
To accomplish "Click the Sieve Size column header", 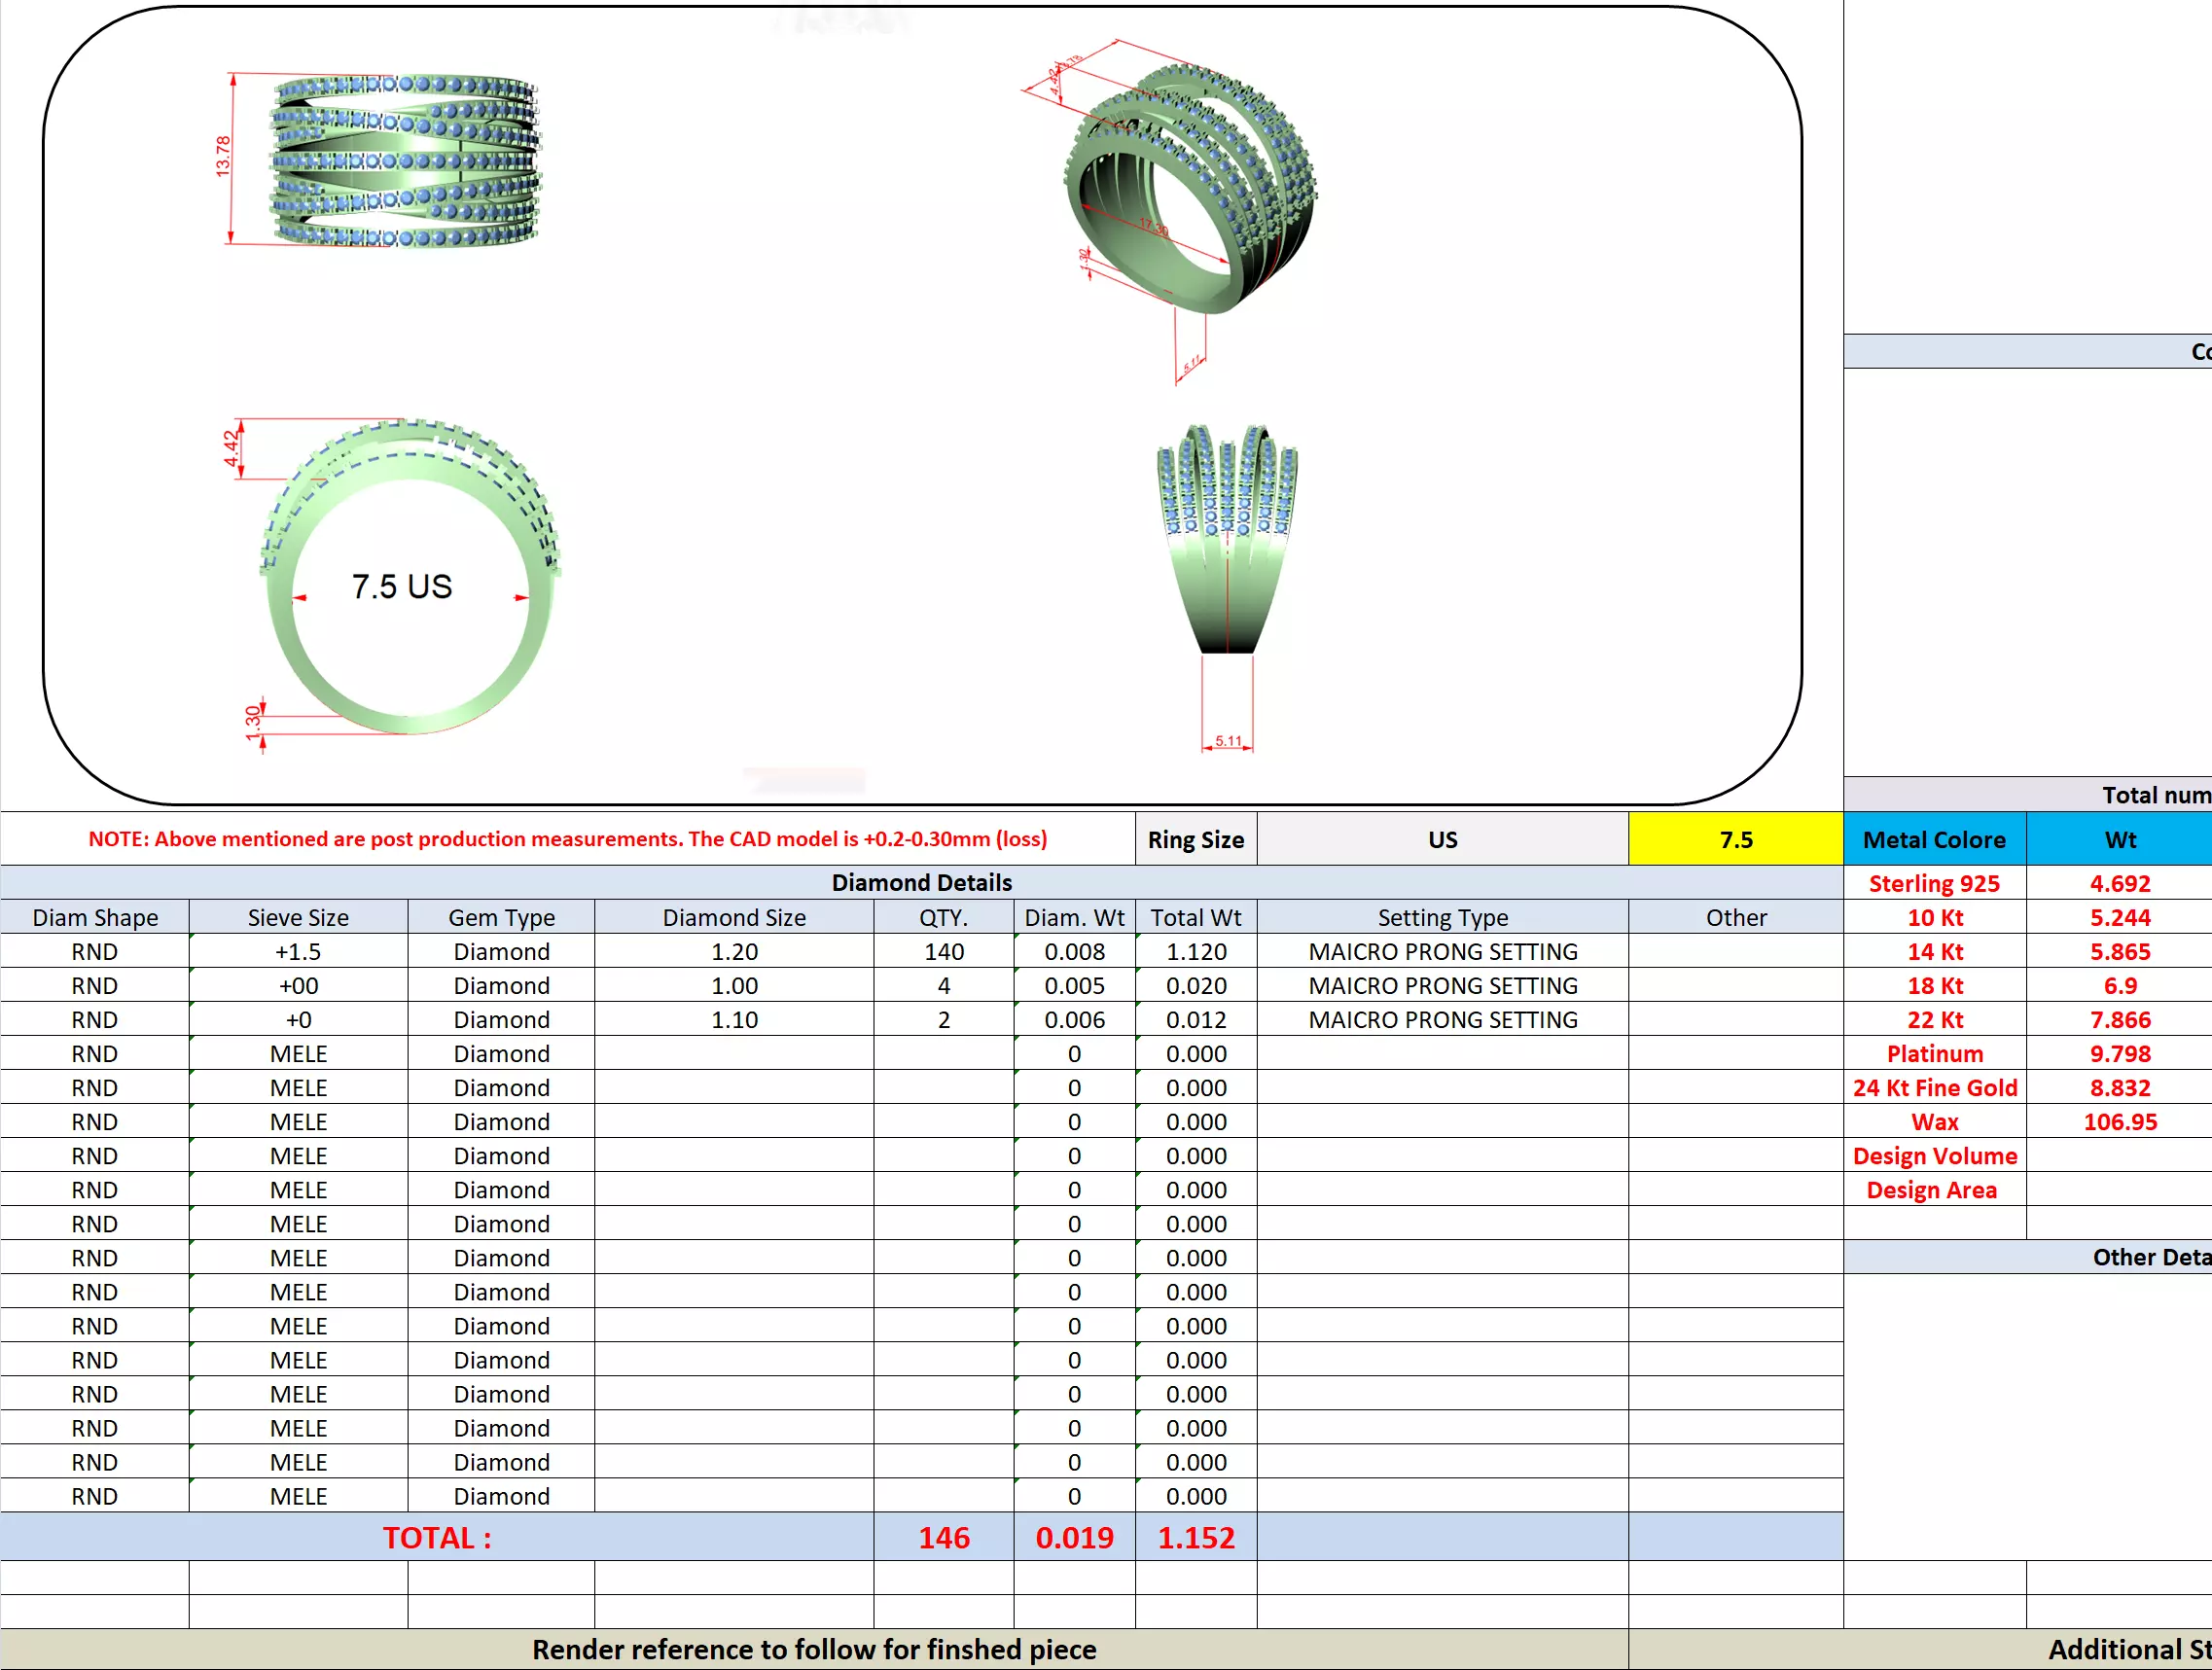I will point(298,917).
